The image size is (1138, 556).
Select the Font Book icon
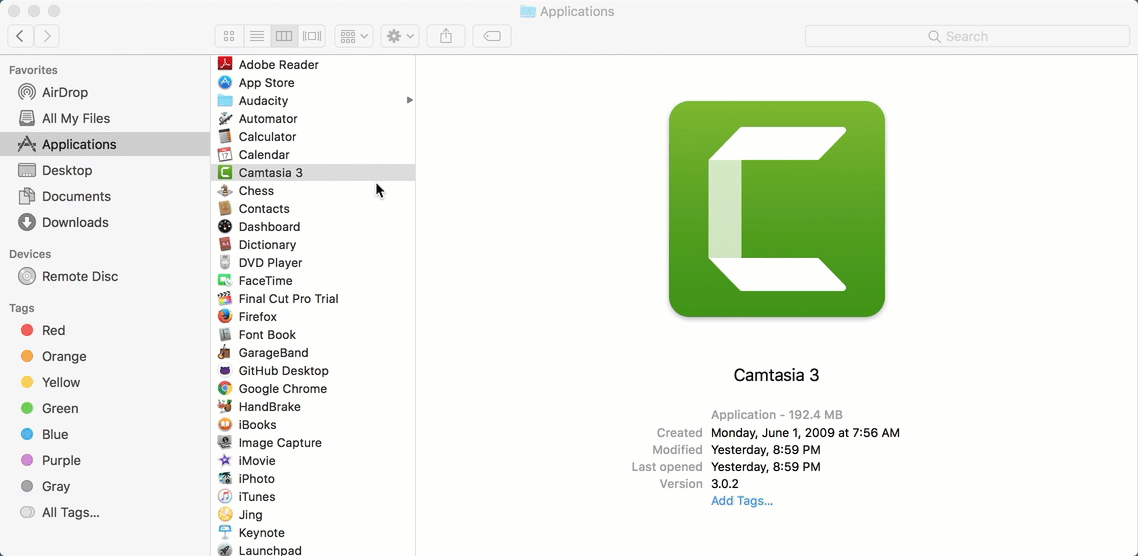coord(225,335)
